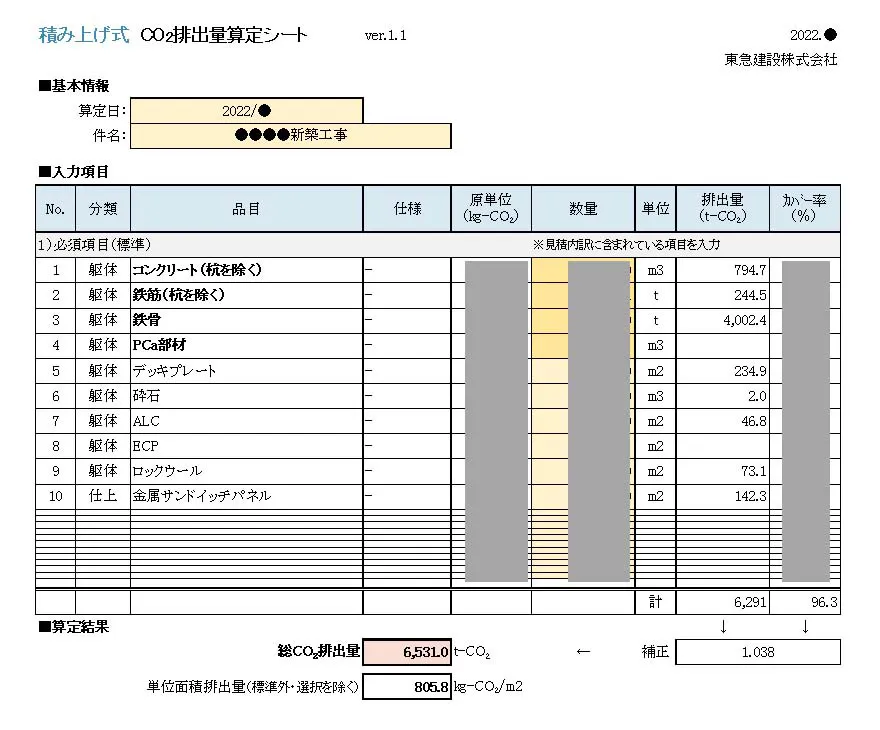The image size is (880, 730).
Task: Click the 単位 column header
Action: point(656,209)
